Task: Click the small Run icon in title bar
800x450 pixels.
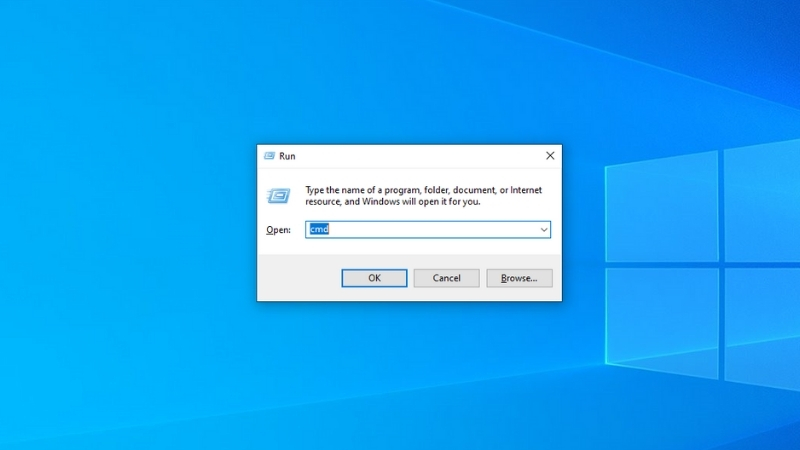Action: coord(269,156)
